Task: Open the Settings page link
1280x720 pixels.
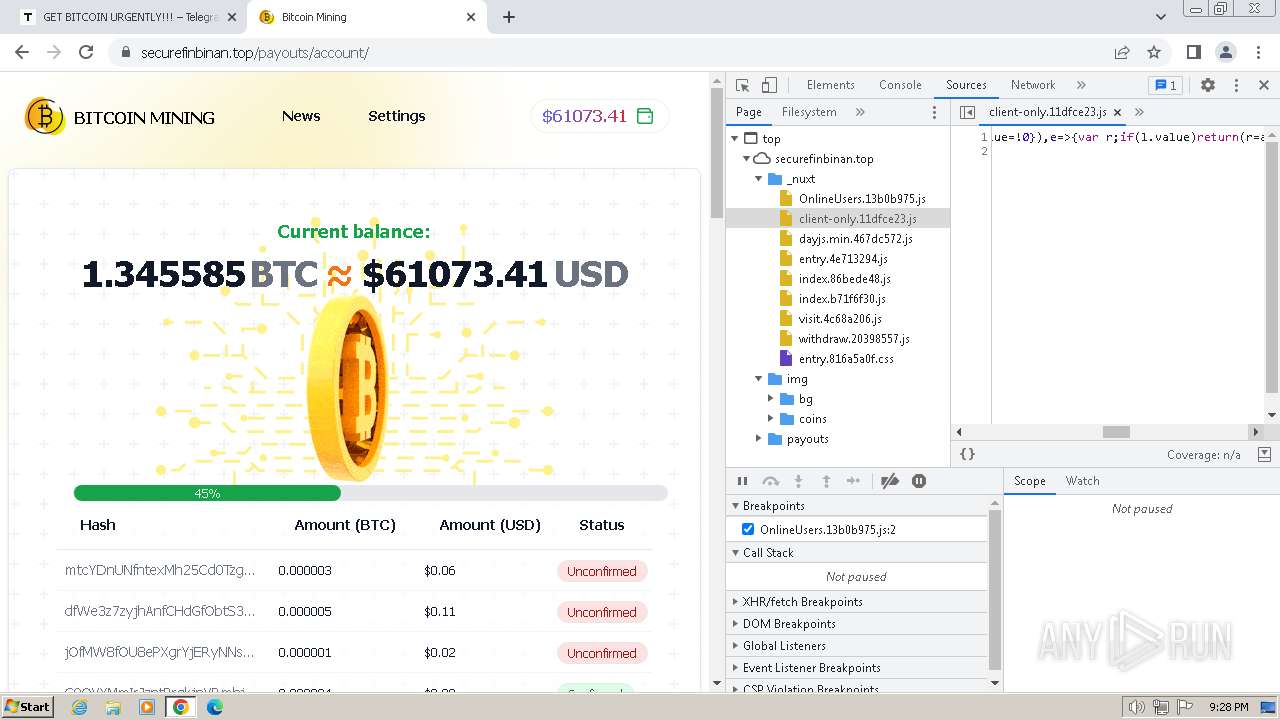Action: point(397,116)
